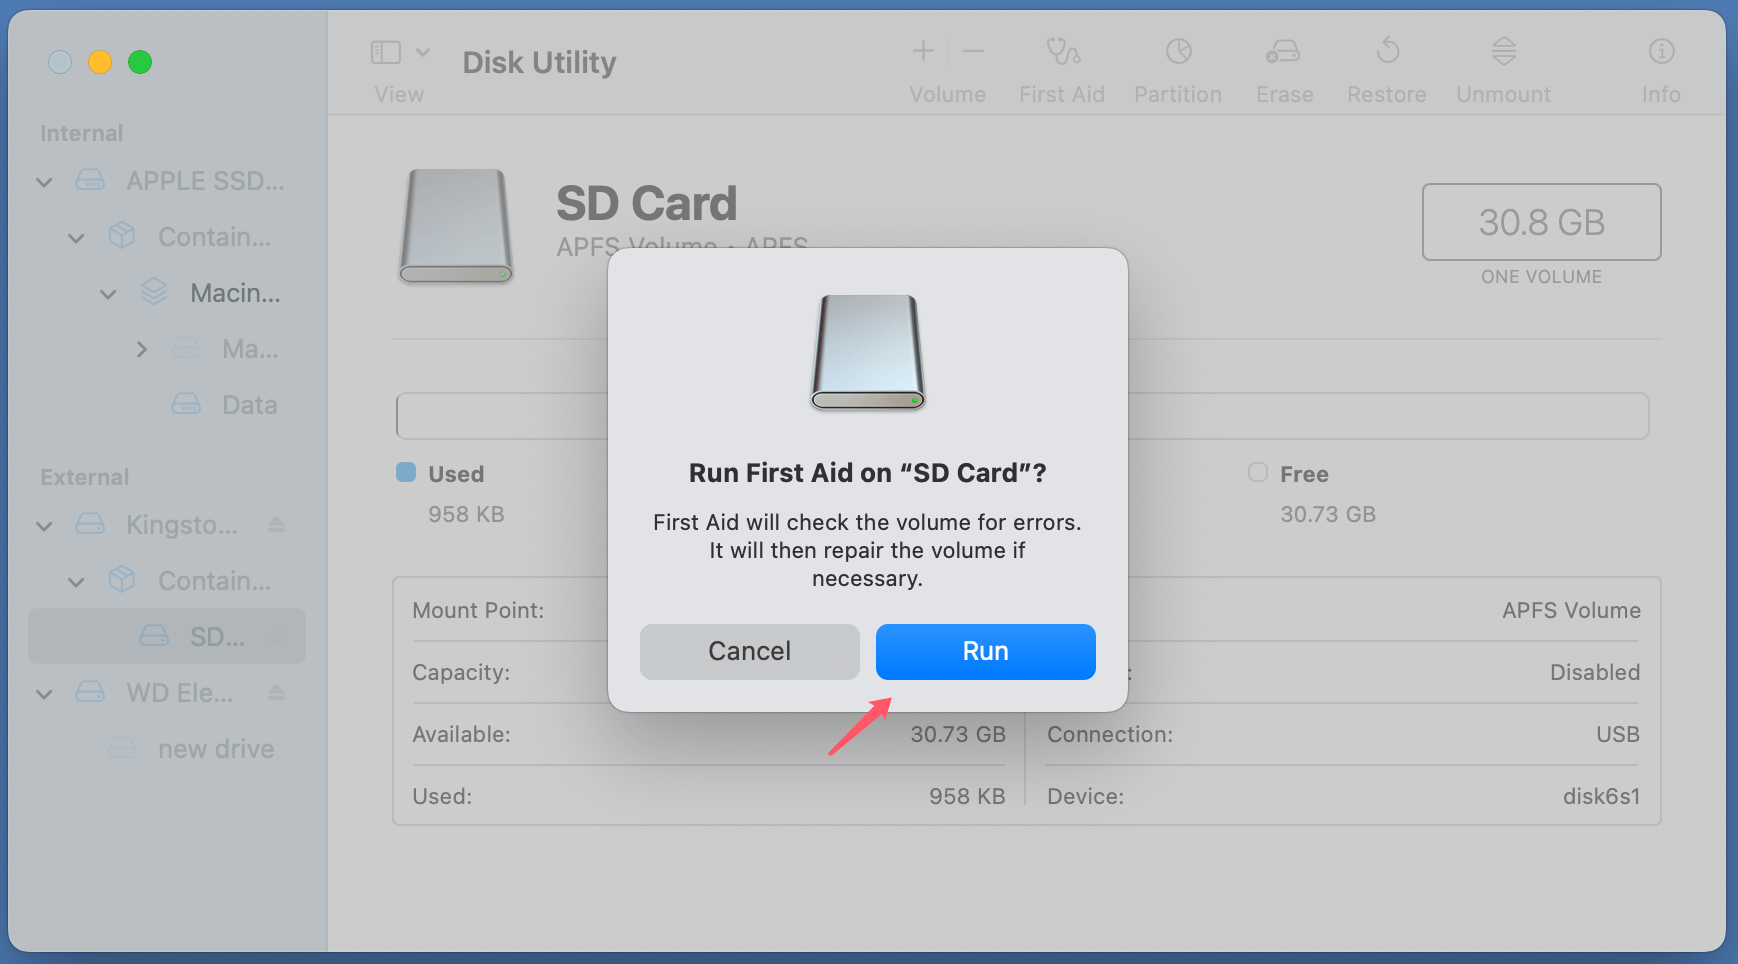The width and height of the screenshot is (1738, 964).
Task: Run First Aid from the toolbar
Action: click(x=1061, y=62)
